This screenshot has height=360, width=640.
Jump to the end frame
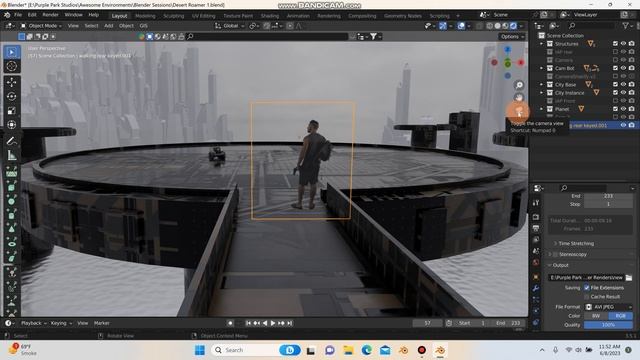(289, 323)
